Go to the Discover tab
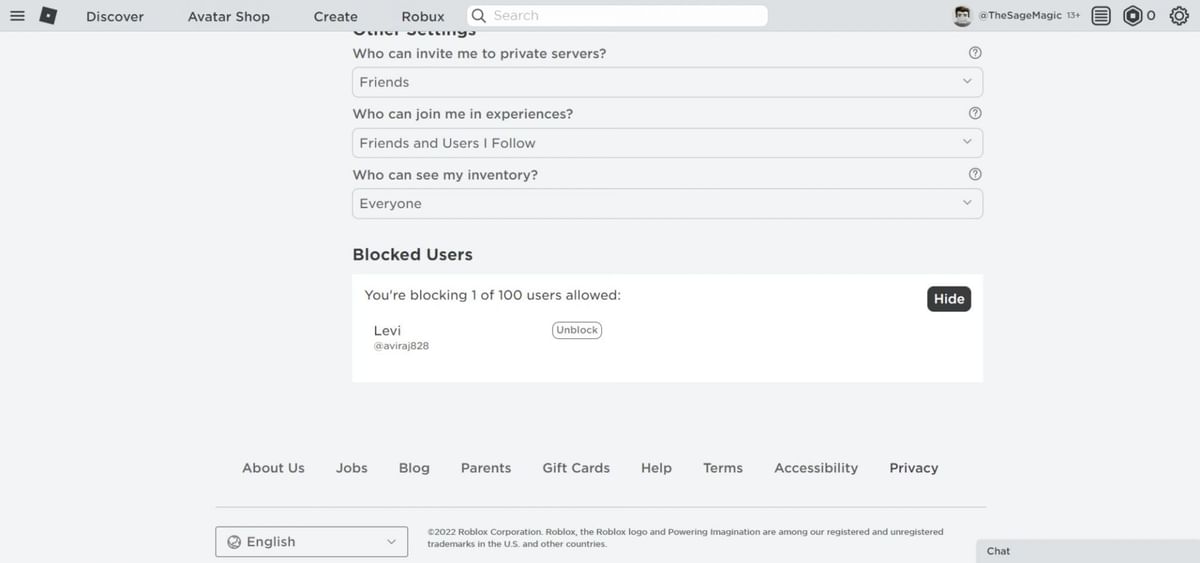Screen dimensions: 1200x563 click(115, 17)
